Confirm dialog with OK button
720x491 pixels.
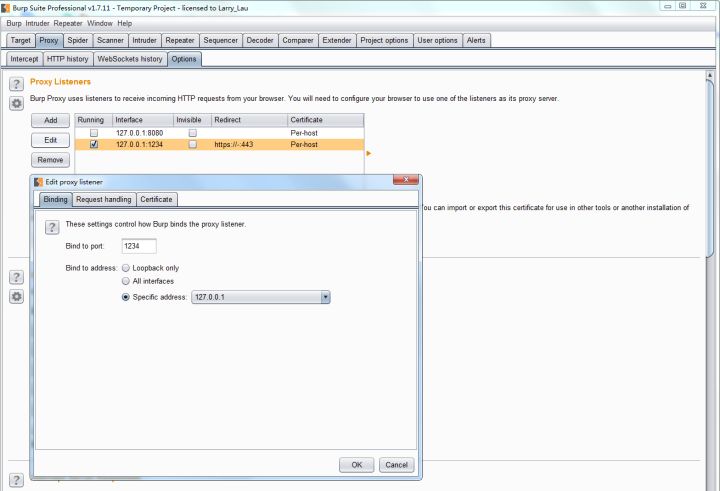tap(357, 465)
